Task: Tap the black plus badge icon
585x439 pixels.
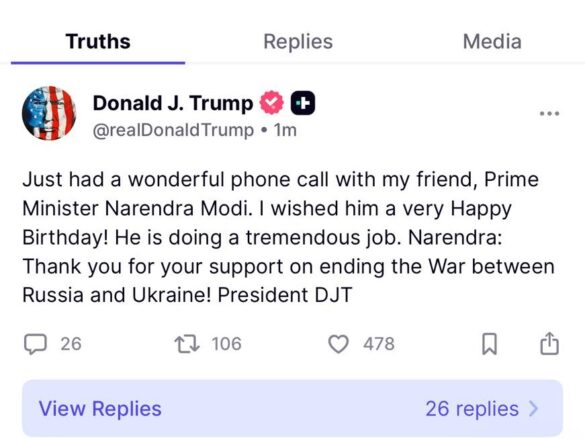Action: [x=303, y=103]
